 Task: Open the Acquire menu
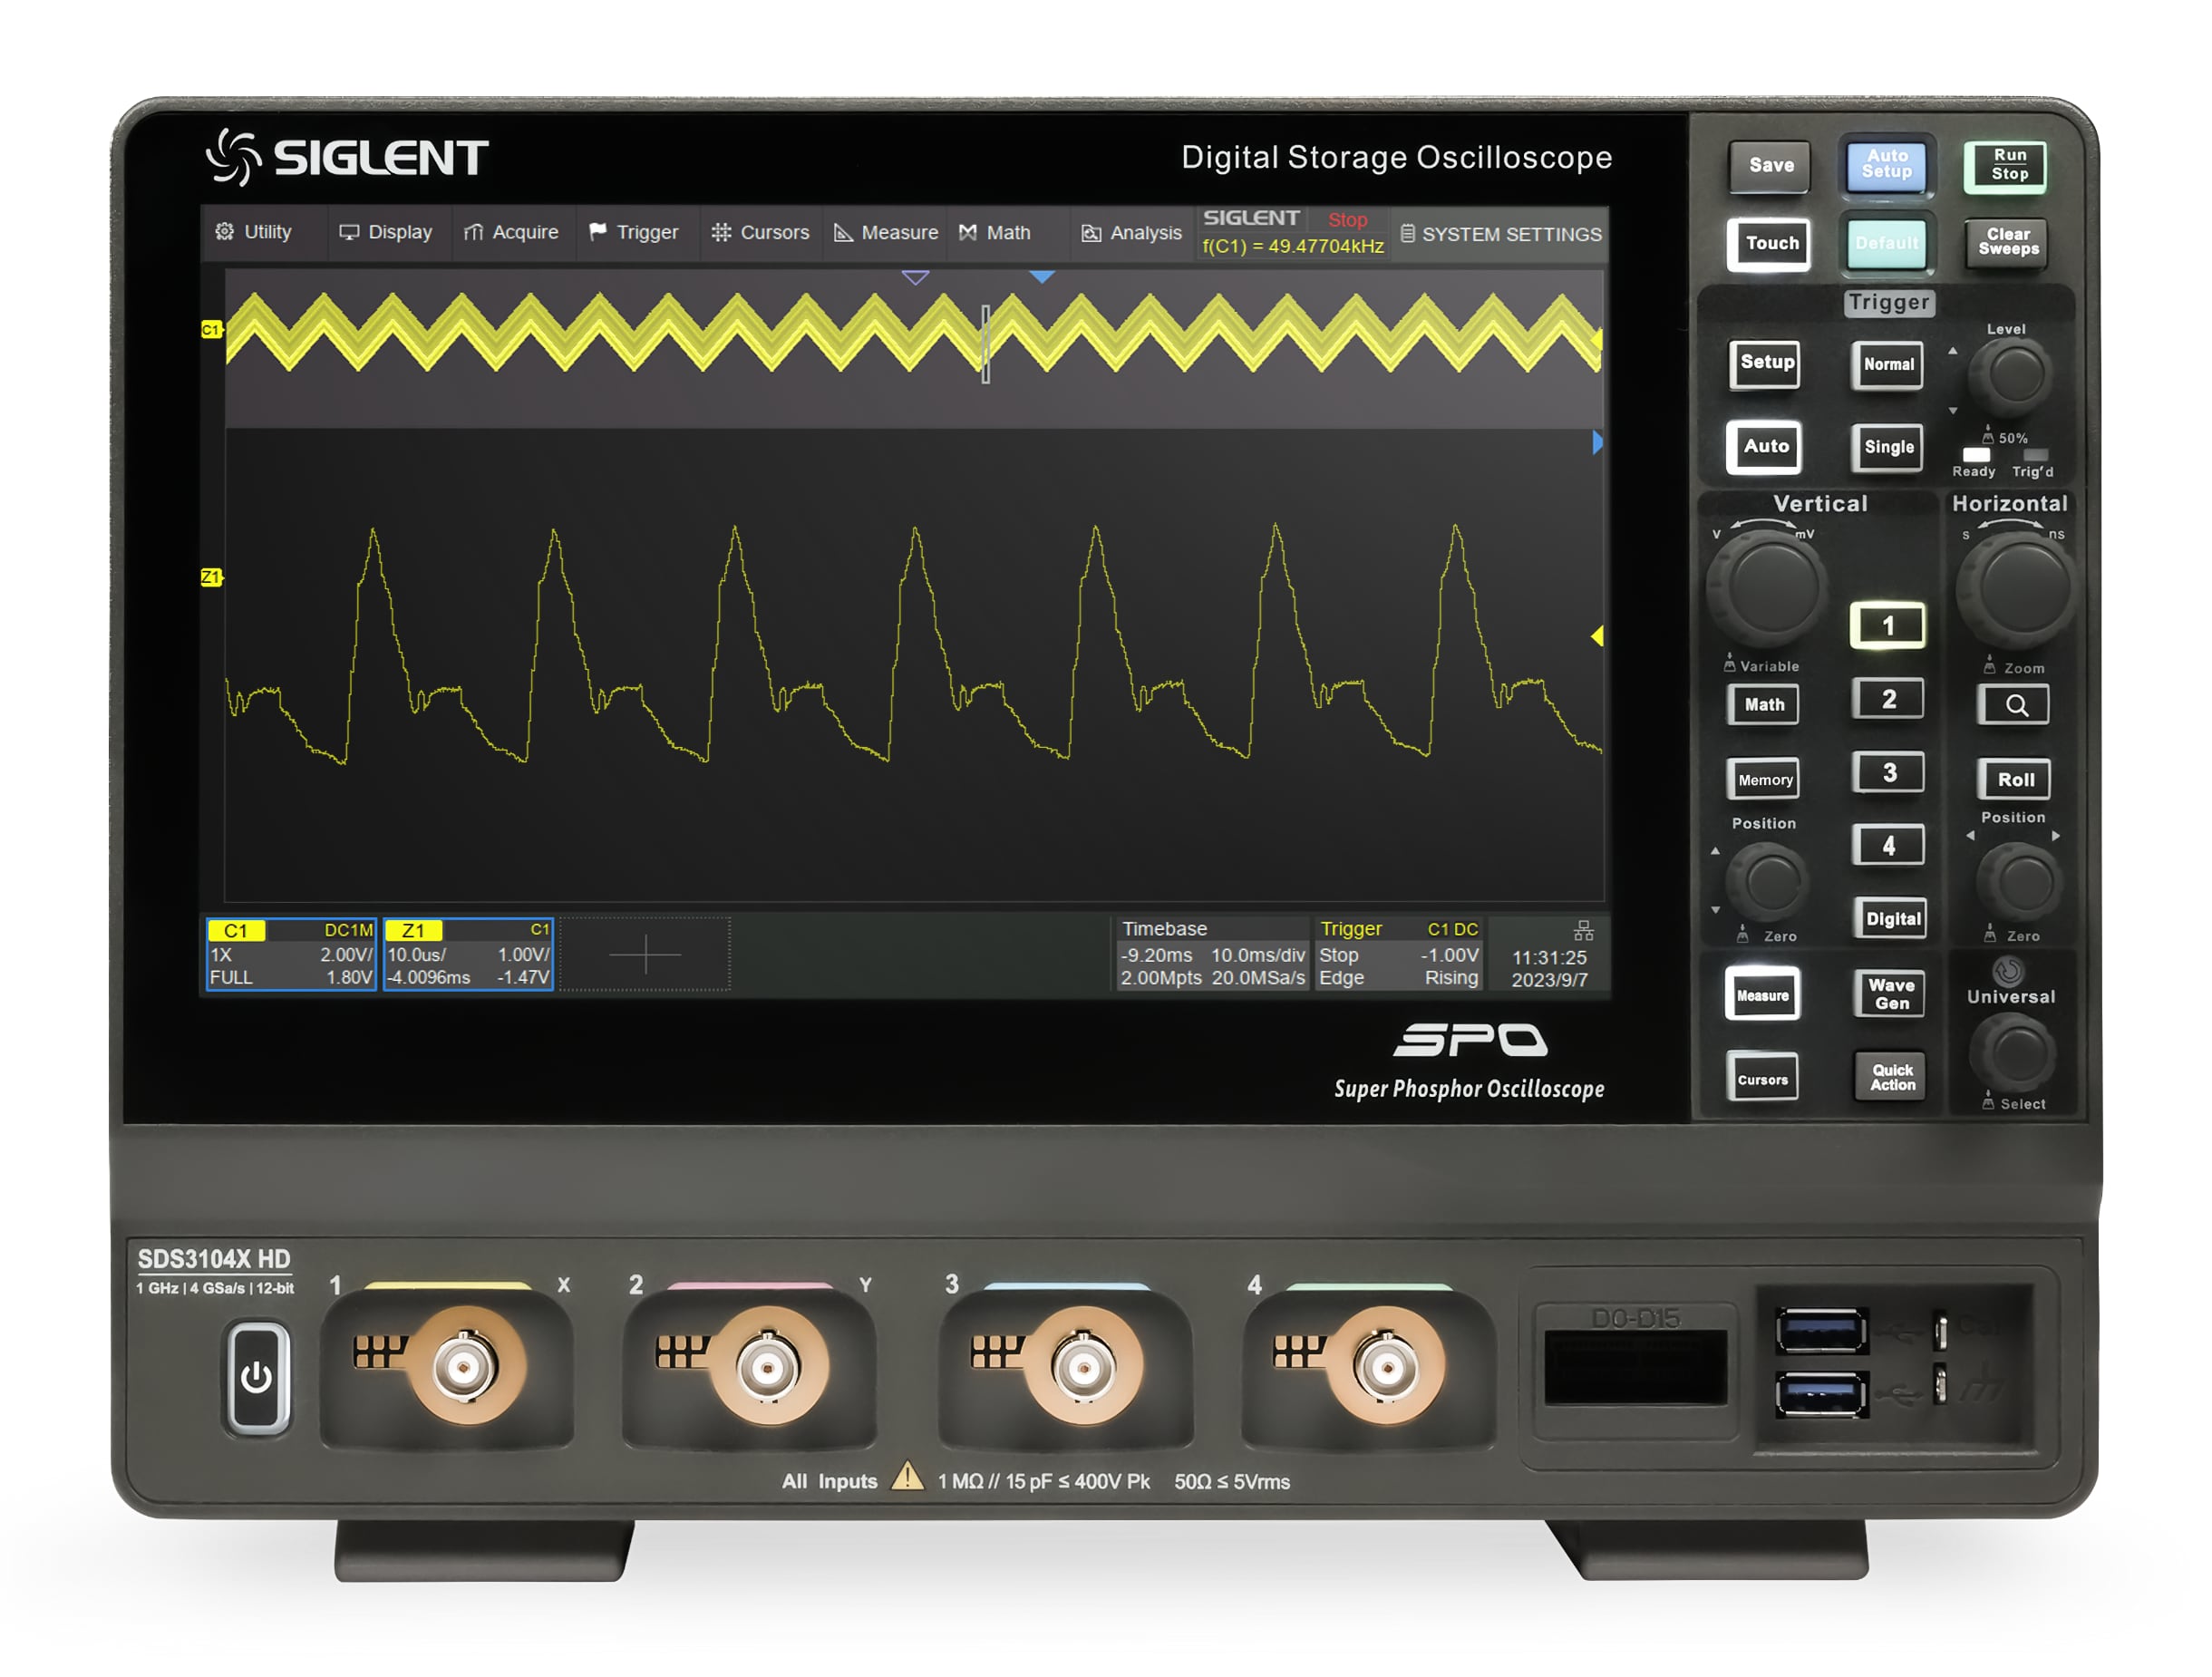pyautogui.click(x=511, y=232)
